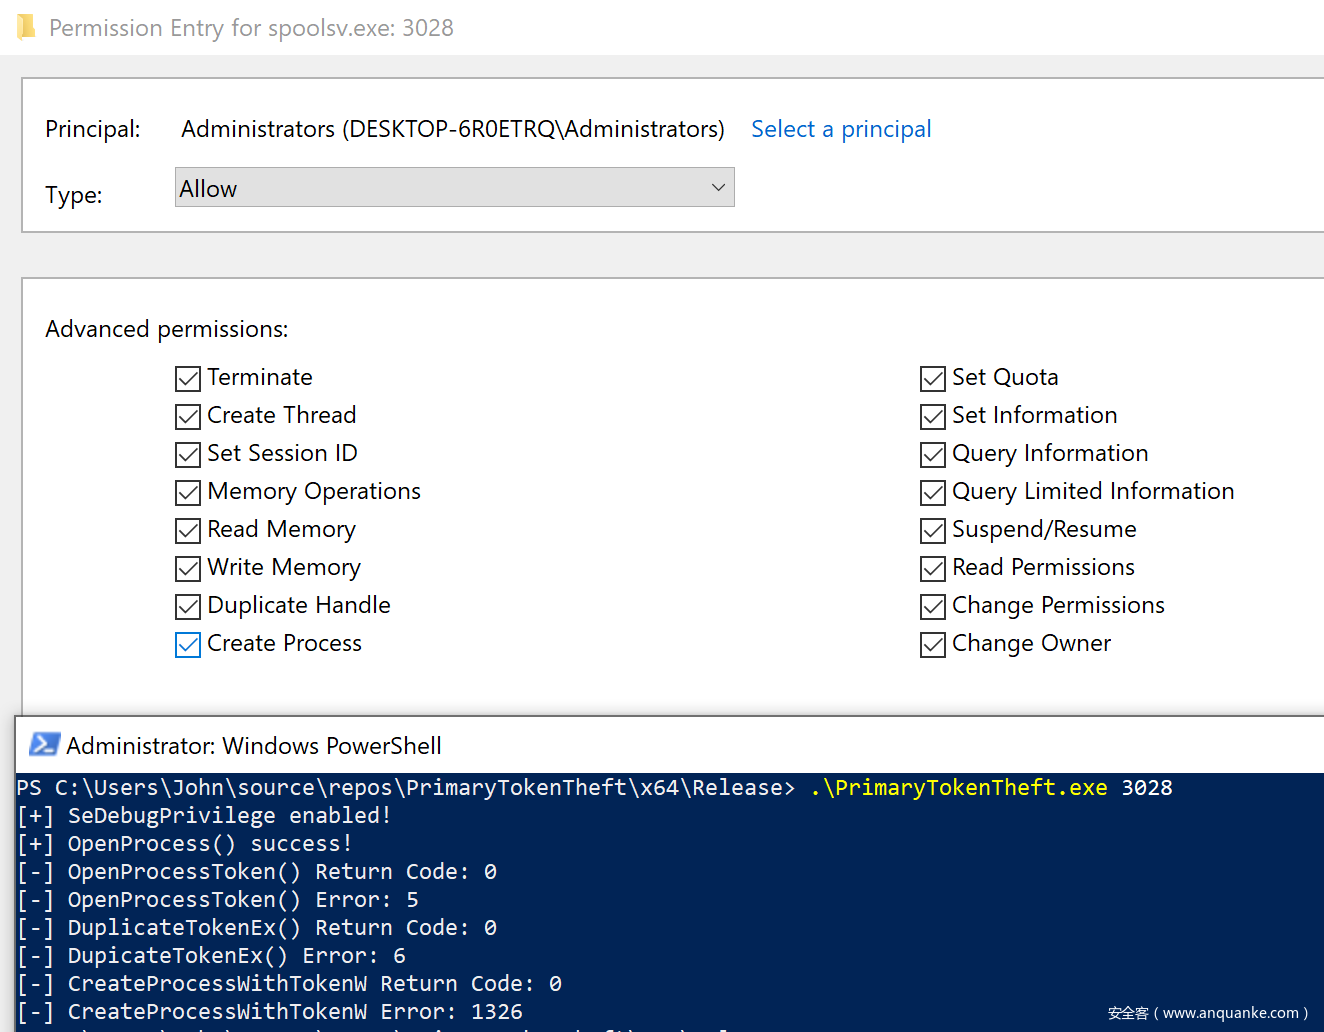
Task: Click the Select a principal link
Action: coord(840,129)
